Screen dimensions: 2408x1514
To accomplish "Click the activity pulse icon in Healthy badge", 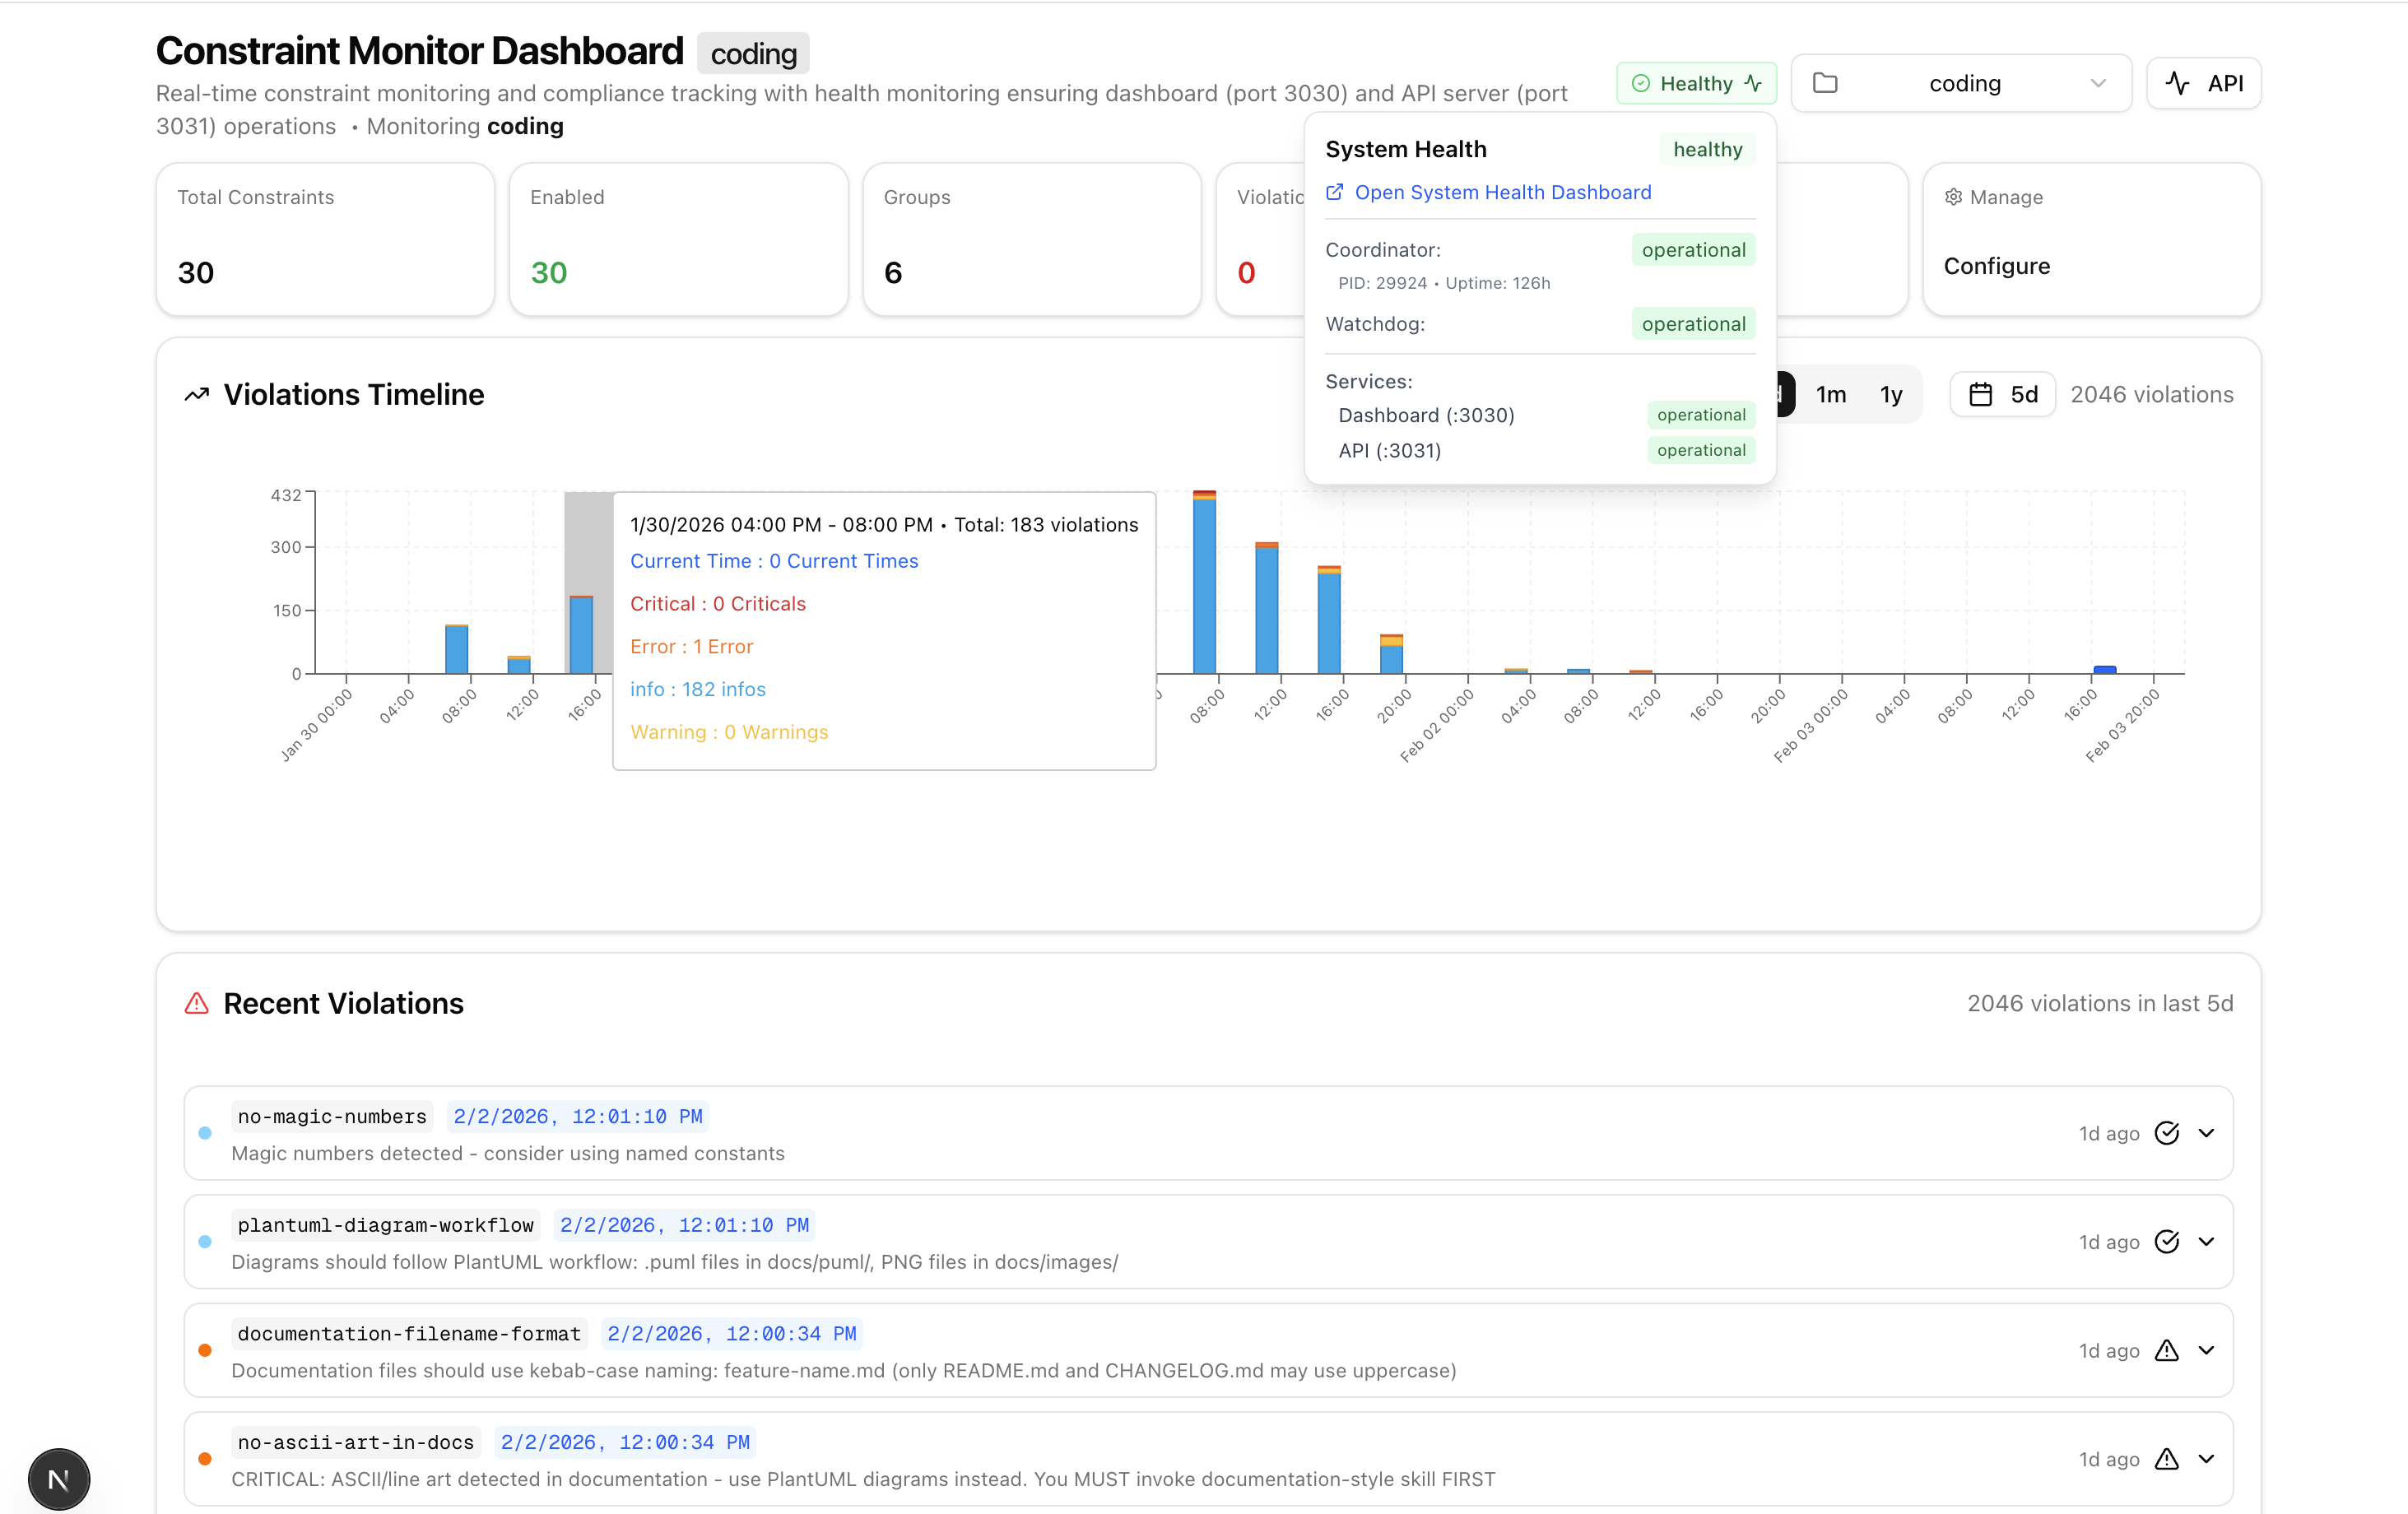I will 1753,84.
